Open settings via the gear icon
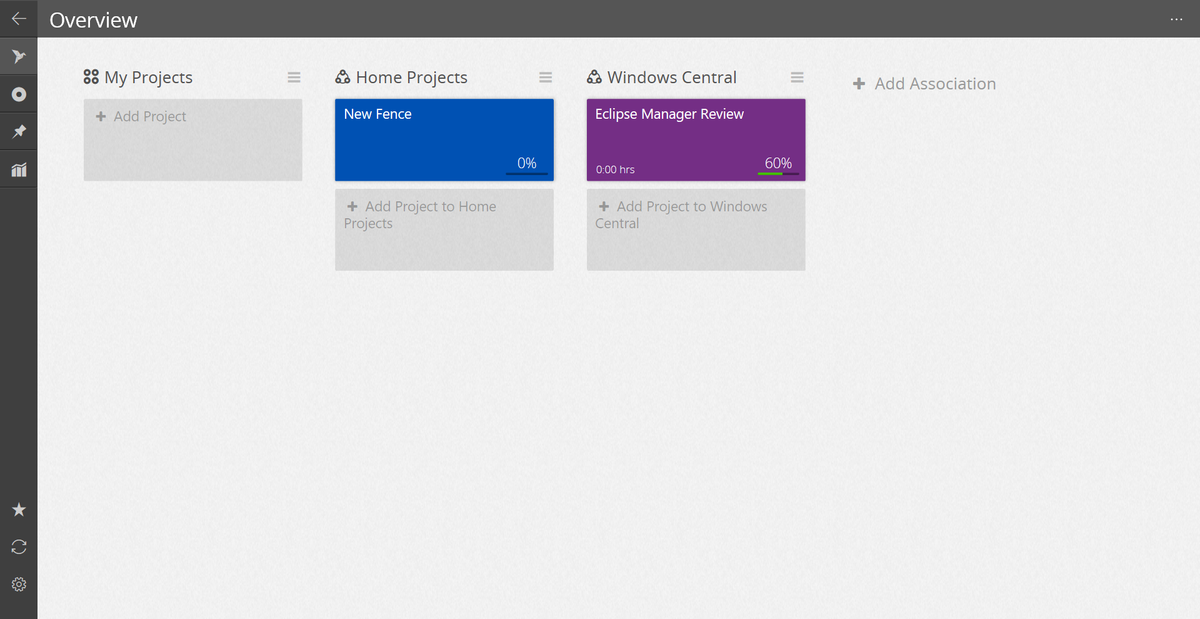 point(18,584)
